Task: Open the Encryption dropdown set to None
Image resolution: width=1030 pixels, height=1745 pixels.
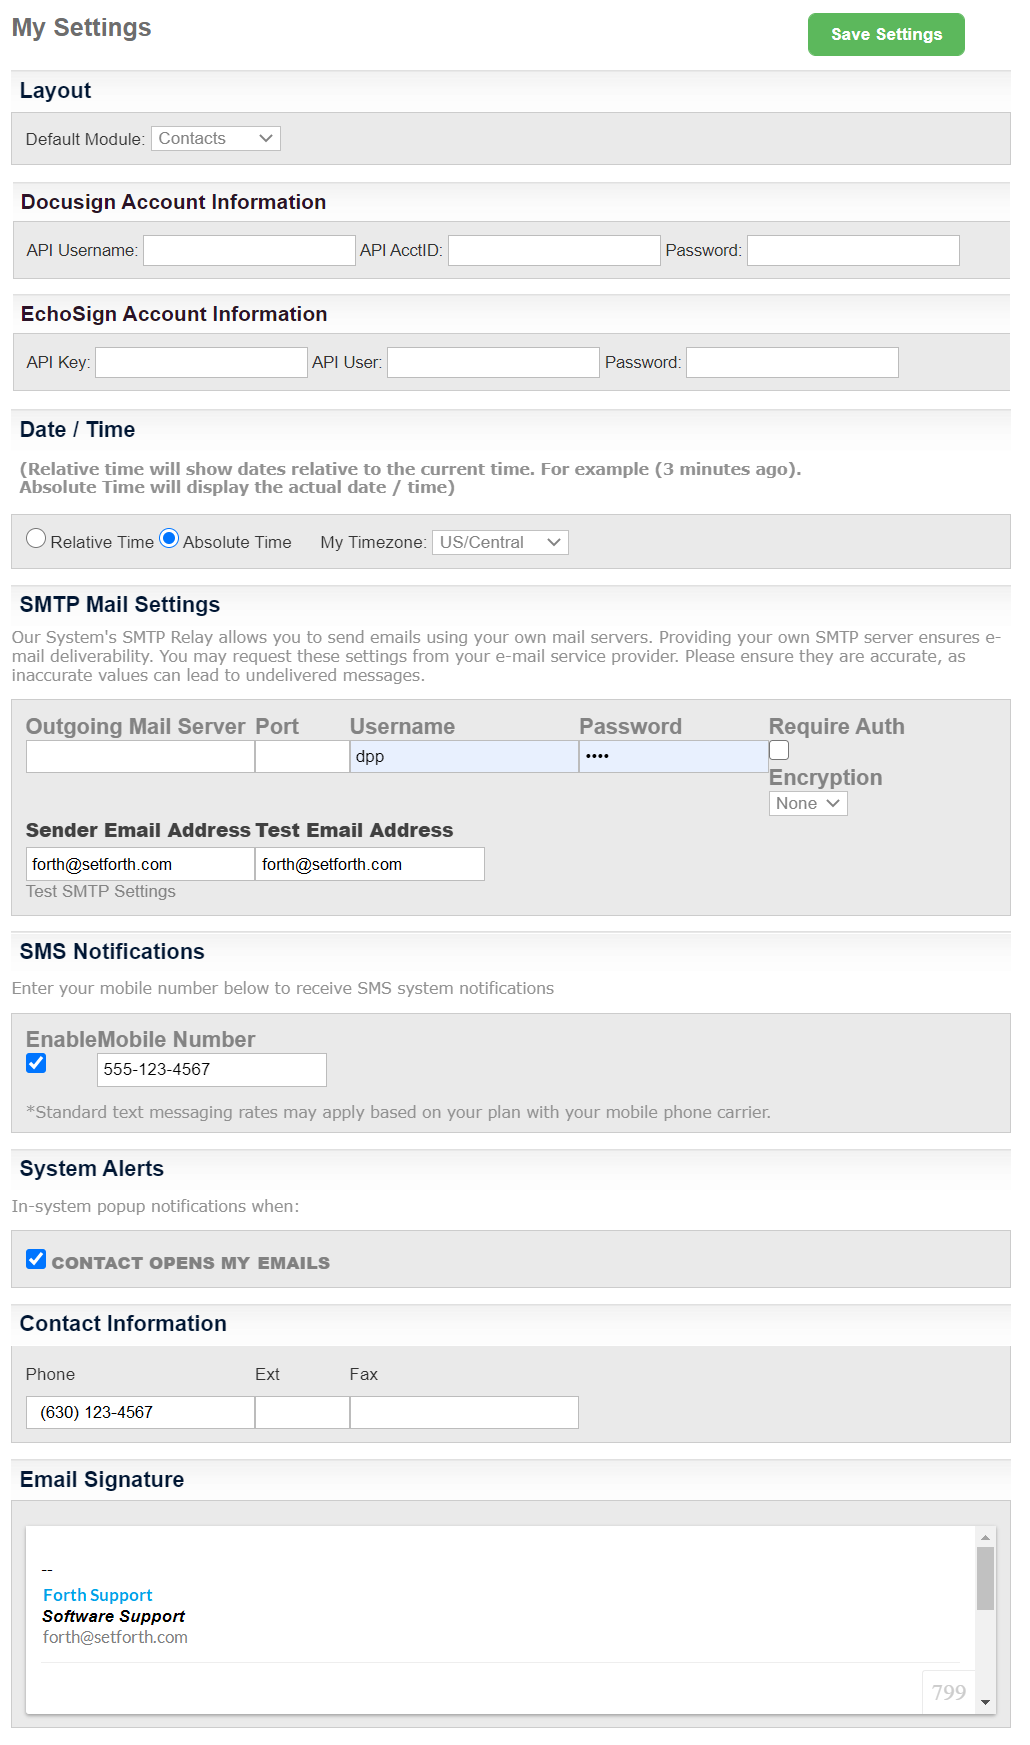Action: click(x=806, y=803)
